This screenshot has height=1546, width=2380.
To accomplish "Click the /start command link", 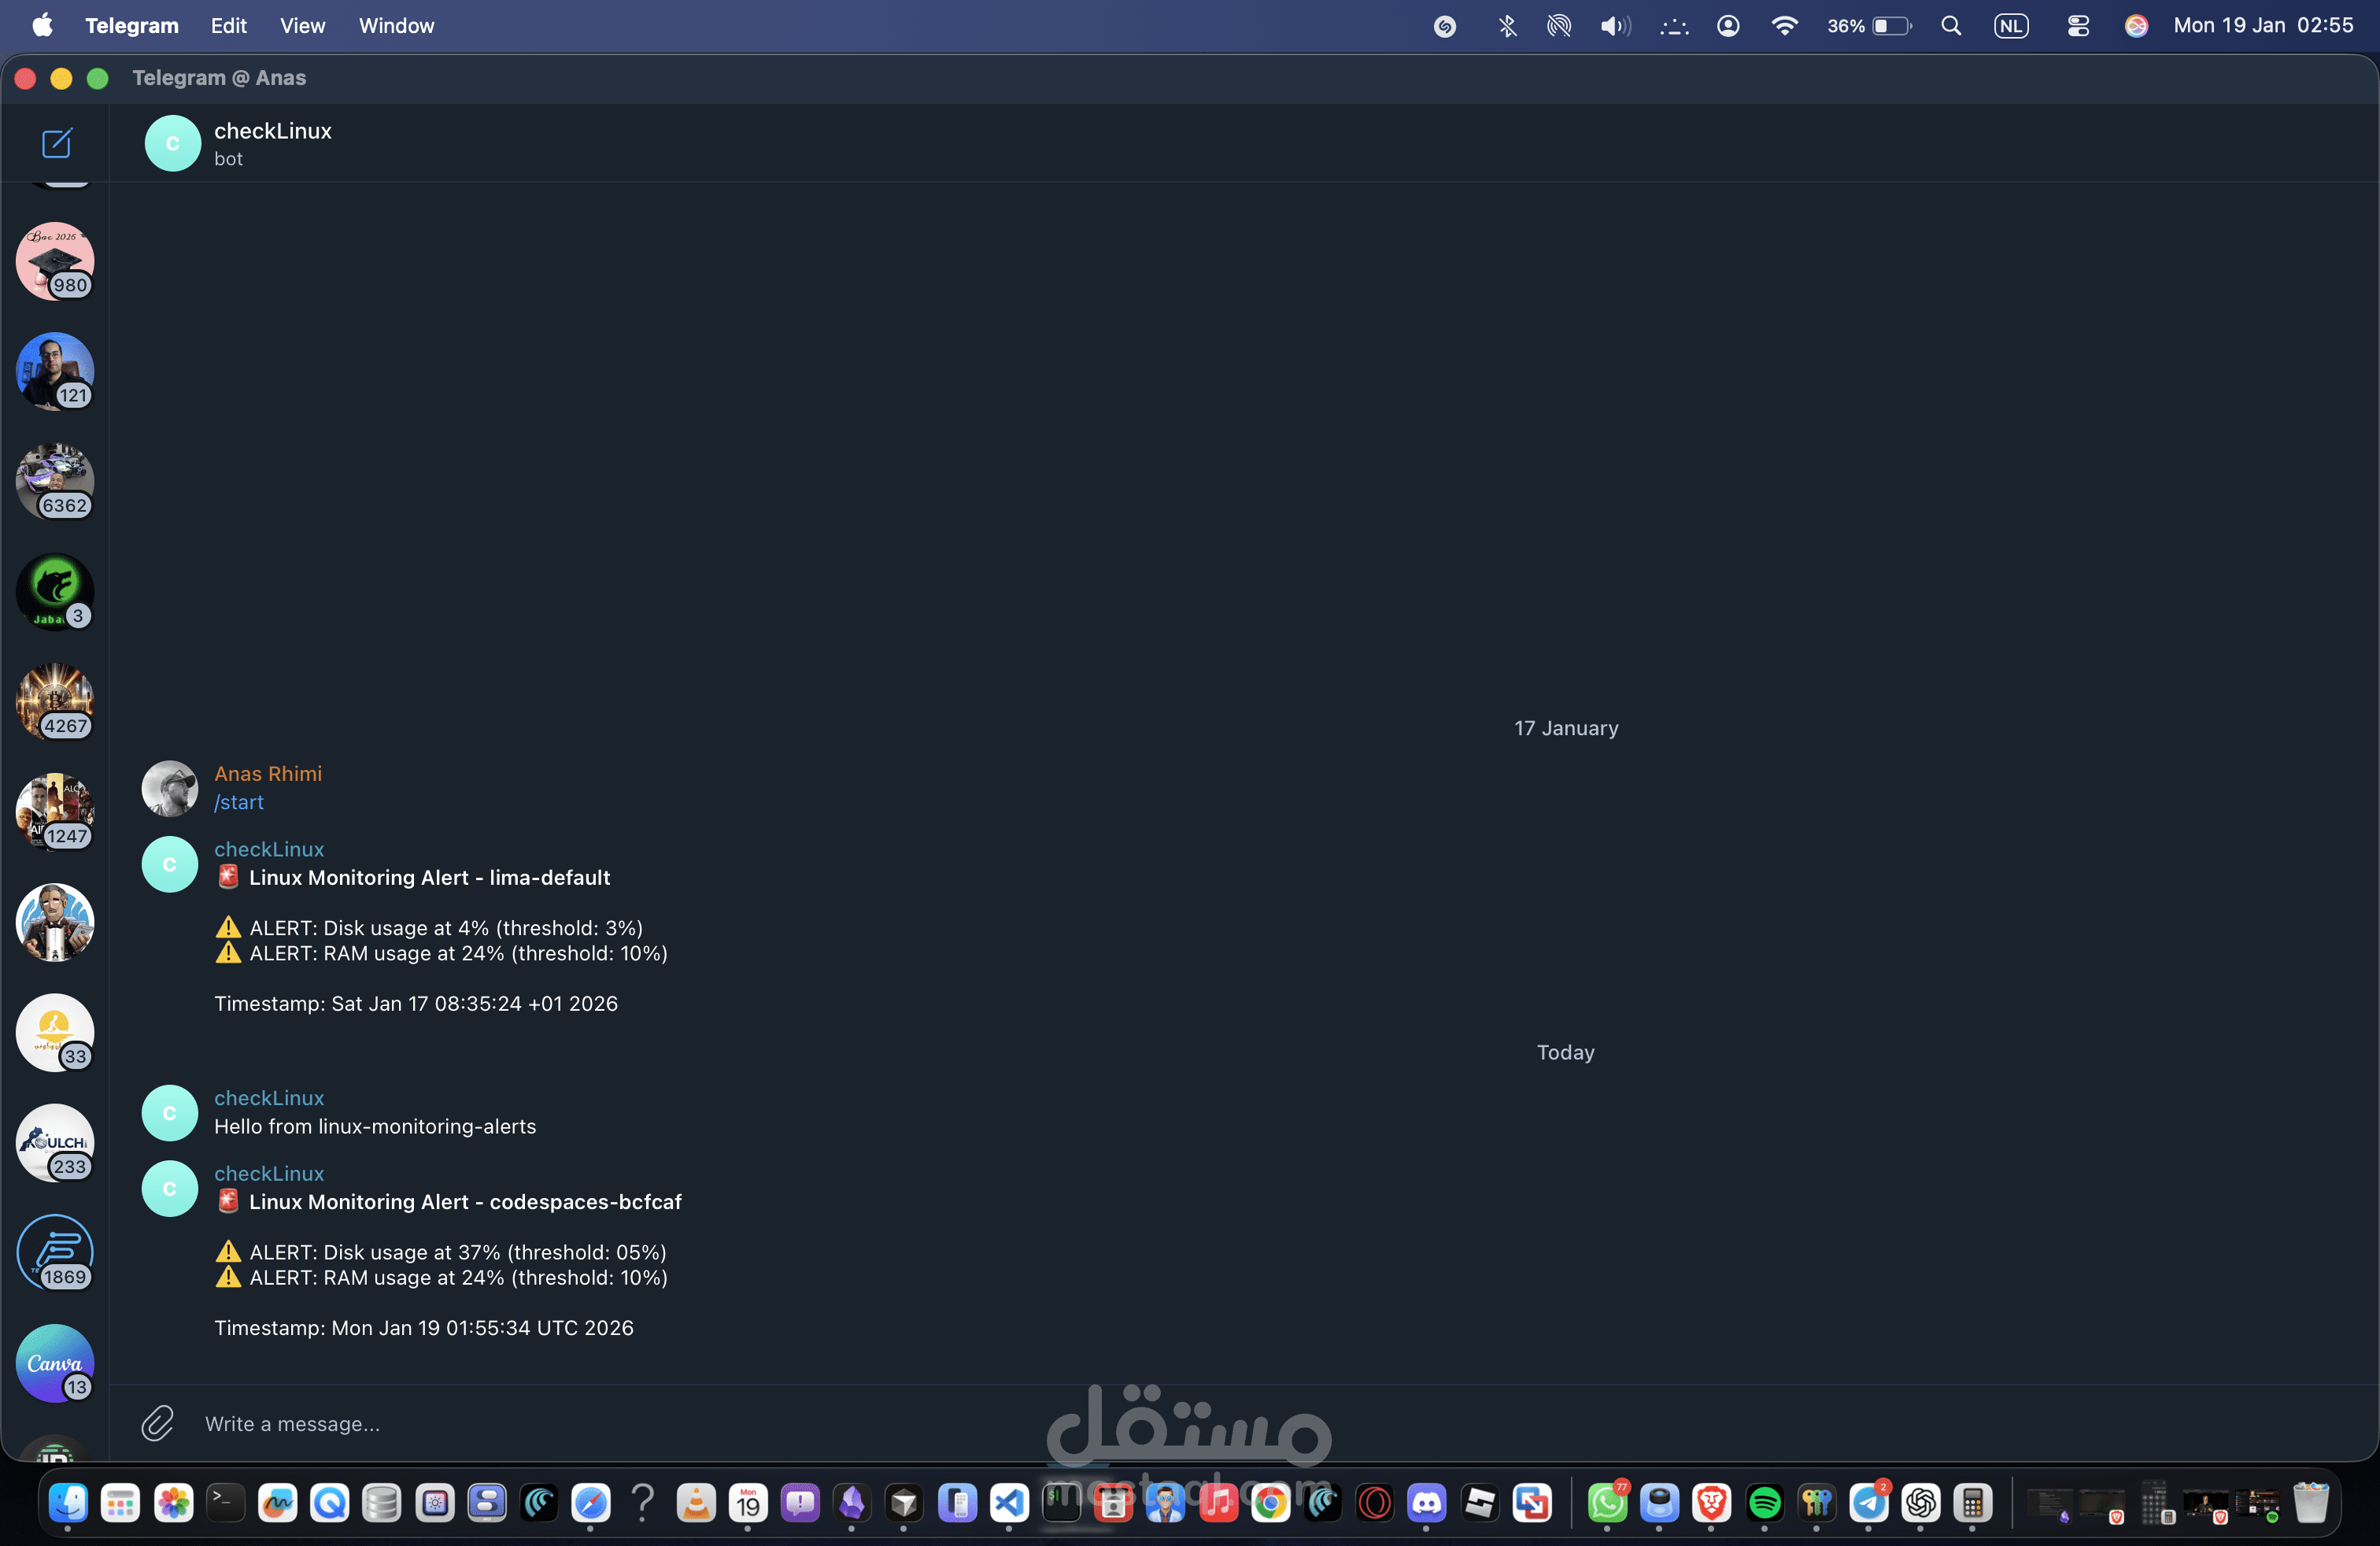I will (239, 802).
